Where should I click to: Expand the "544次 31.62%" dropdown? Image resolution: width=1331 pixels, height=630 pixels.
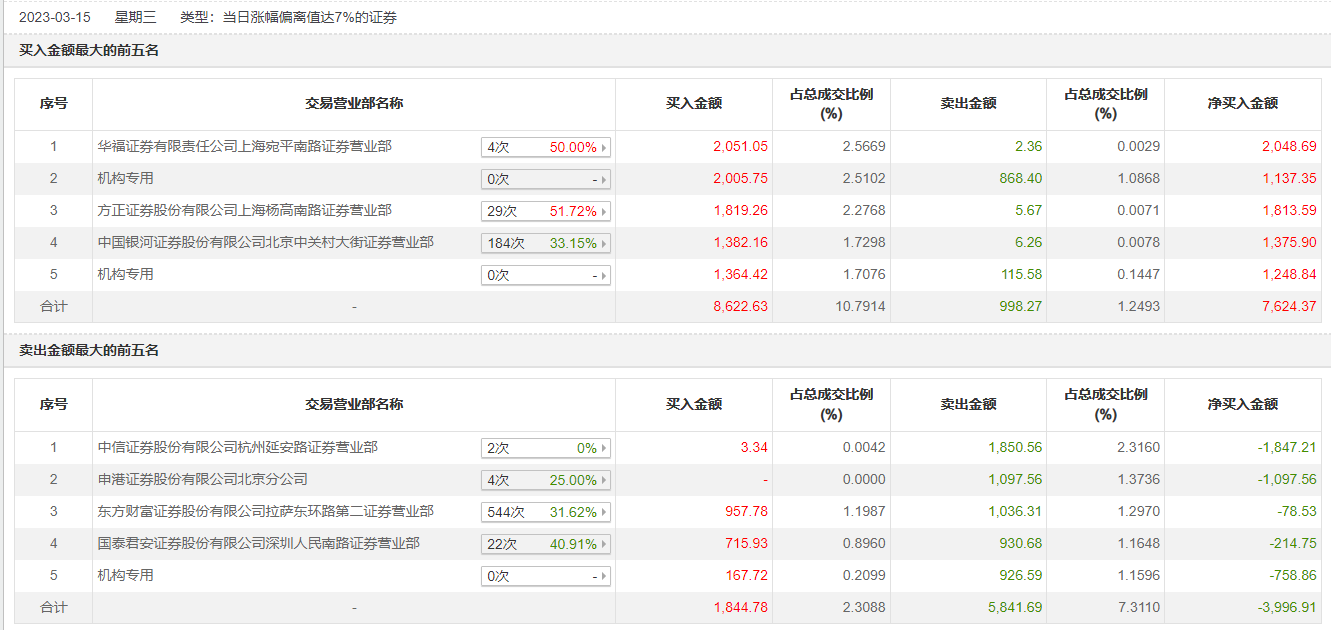click(546, 512)
